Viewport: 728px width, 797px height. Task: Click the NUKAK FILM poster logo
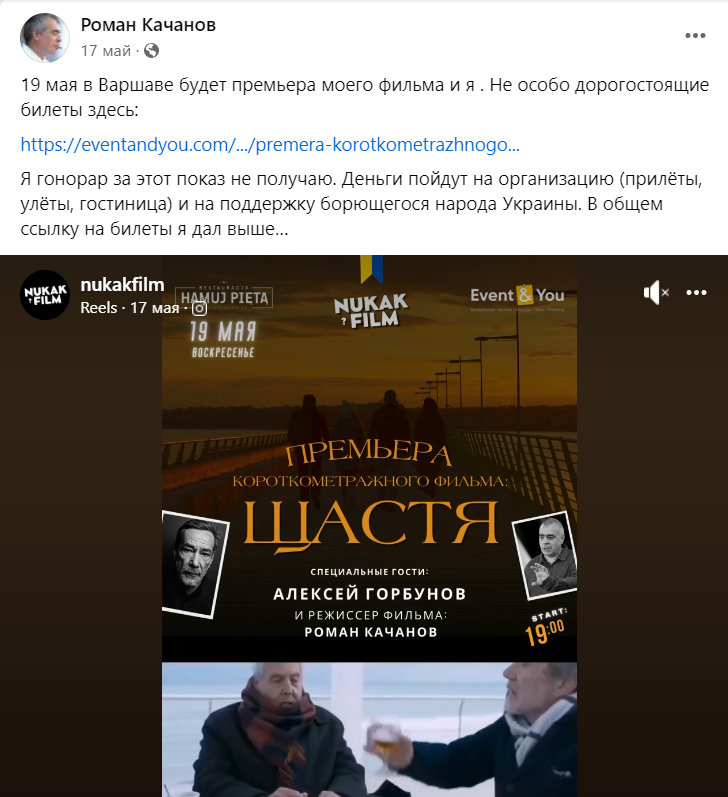371,309
